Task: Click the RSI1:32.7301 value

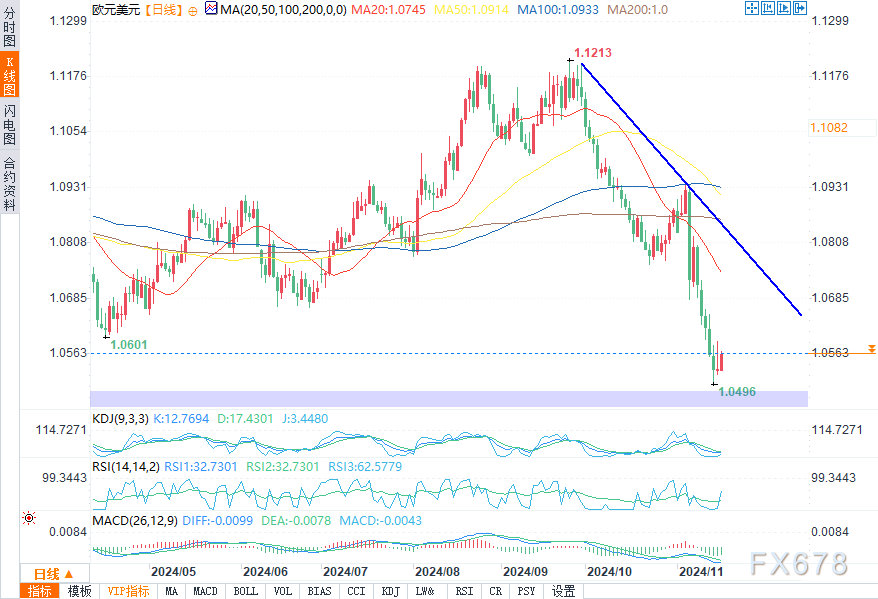Action: click(200, 467)
